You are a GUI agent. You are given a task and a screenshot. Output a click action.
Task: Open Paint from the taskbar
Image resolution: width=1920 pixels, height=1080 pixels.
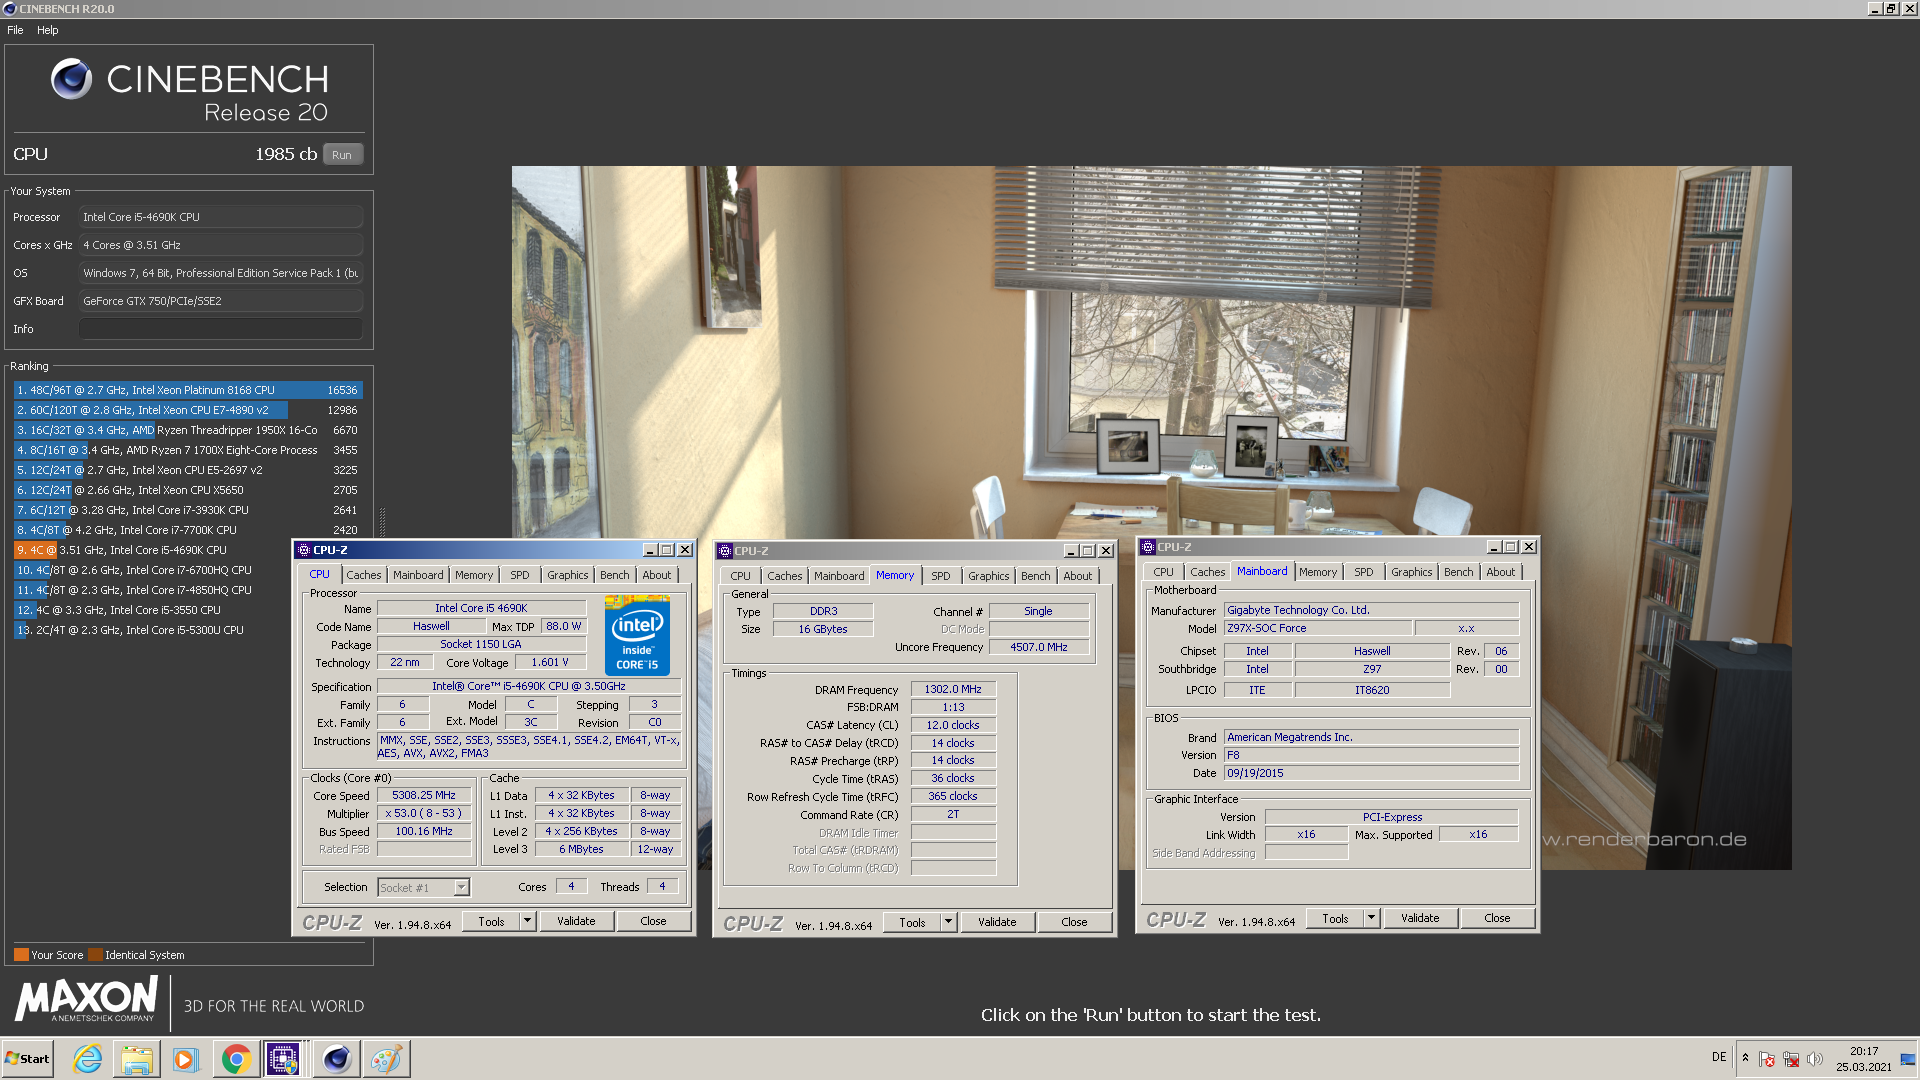[386, 1059]
